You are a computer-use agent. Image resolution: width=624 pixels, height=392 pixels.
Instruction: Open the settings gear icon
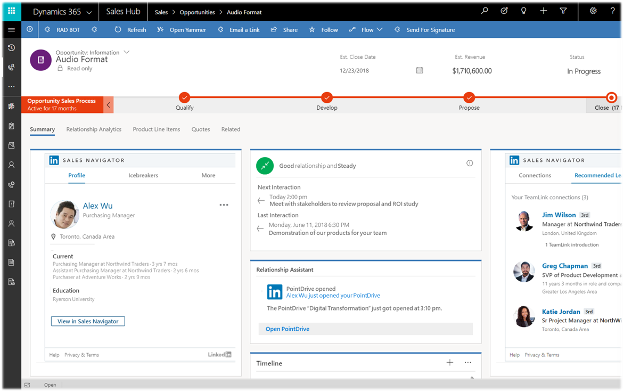pos(593,11)
